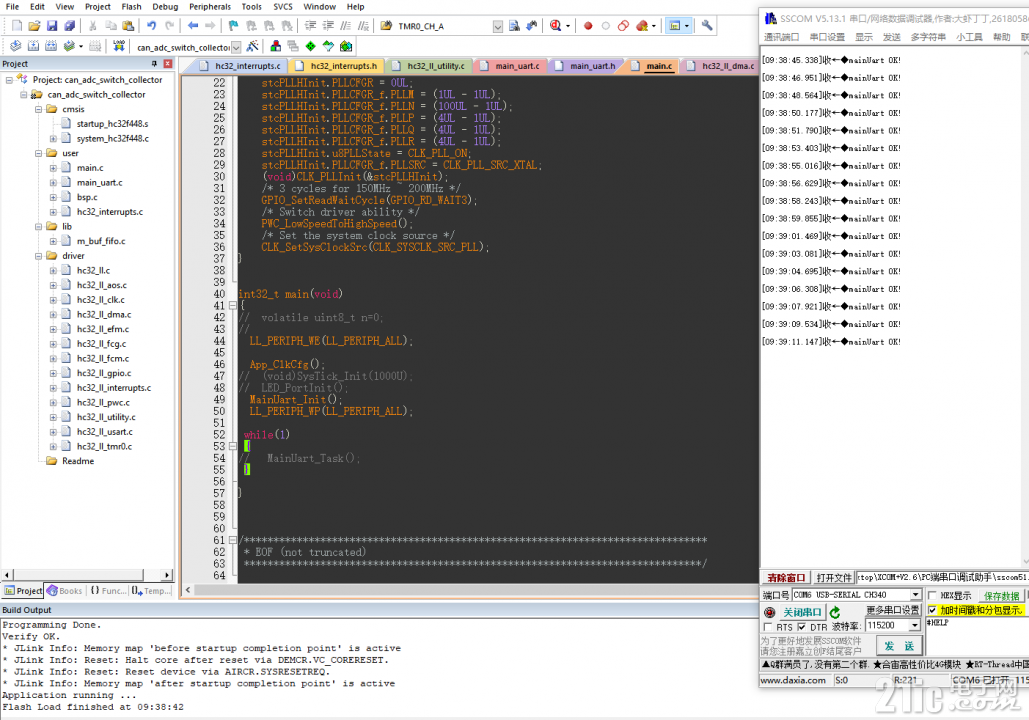Screen dimensions: 1029x720
Task: Open the Configuration wrench icon
Action: pos(707,26)
